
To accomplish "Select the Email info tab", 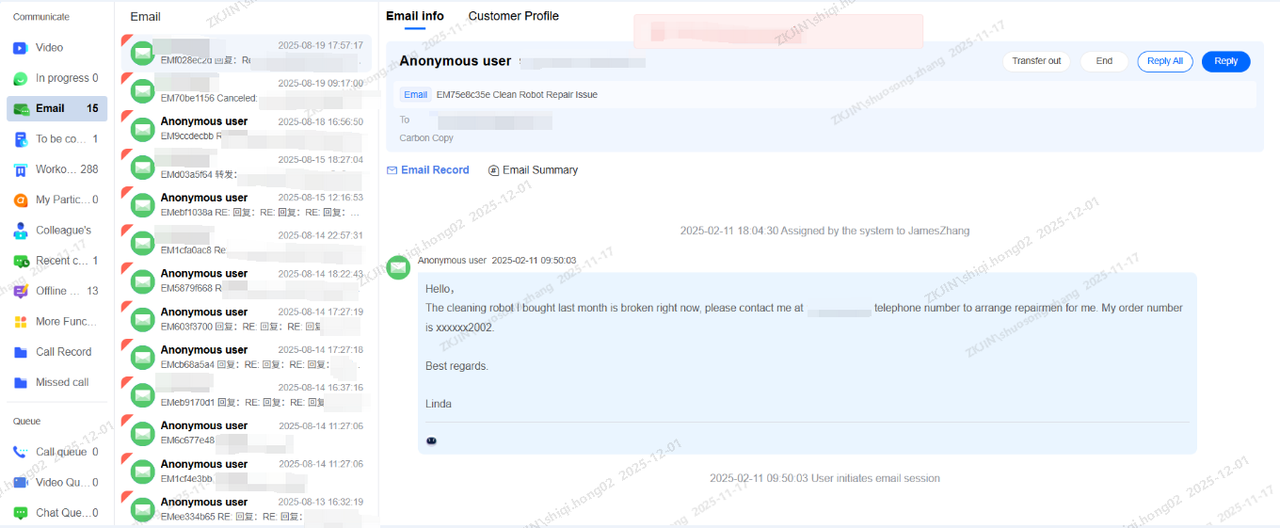I will (x=415, y=16).
